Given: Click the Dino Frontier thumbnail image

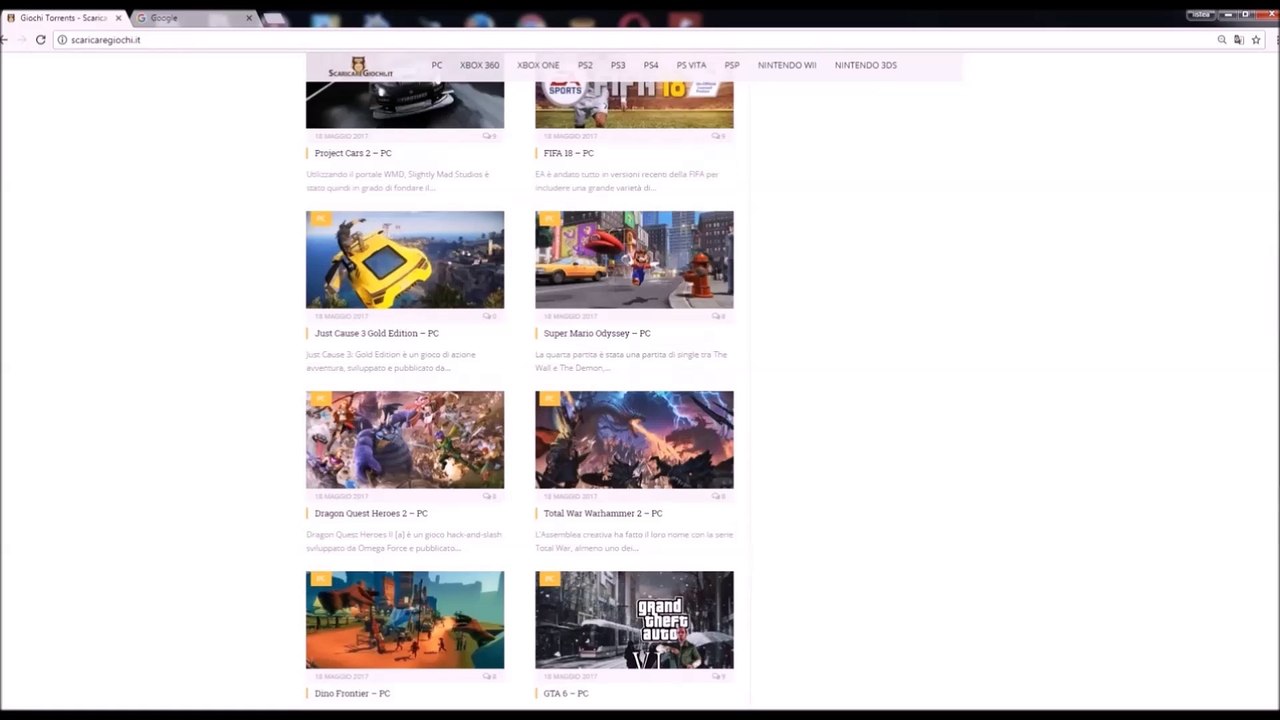Looking at the screenshot, I should (405, 620).
